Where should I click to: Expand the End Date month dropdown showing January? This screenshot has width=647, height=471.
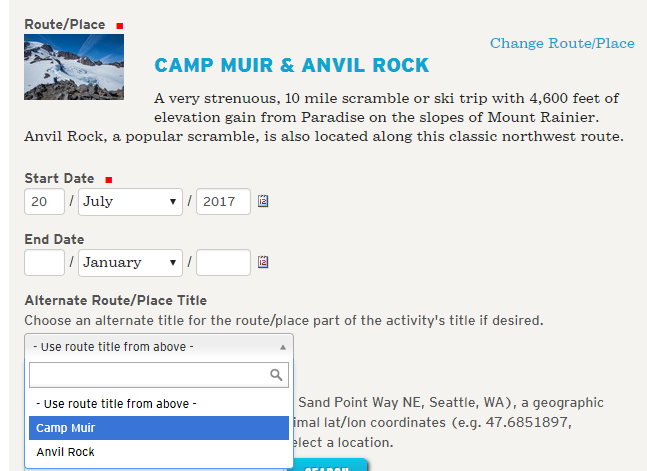click(x=130, y=263)
